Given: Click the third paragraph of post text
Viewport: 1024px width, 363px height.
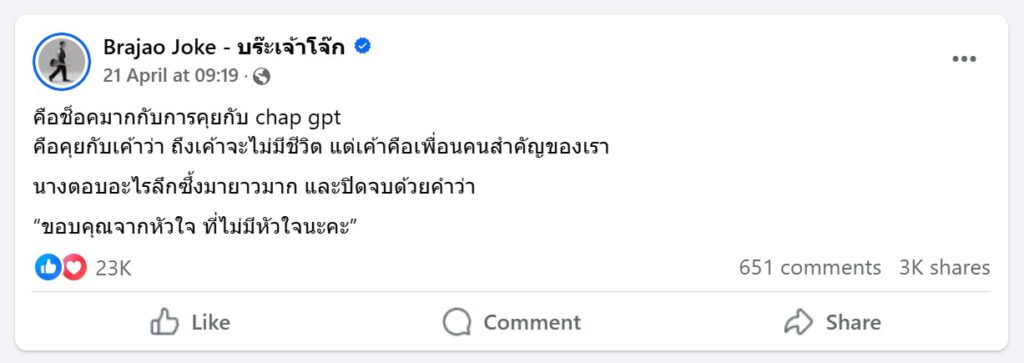Looking at the screenshot, I should coord(254,188).
